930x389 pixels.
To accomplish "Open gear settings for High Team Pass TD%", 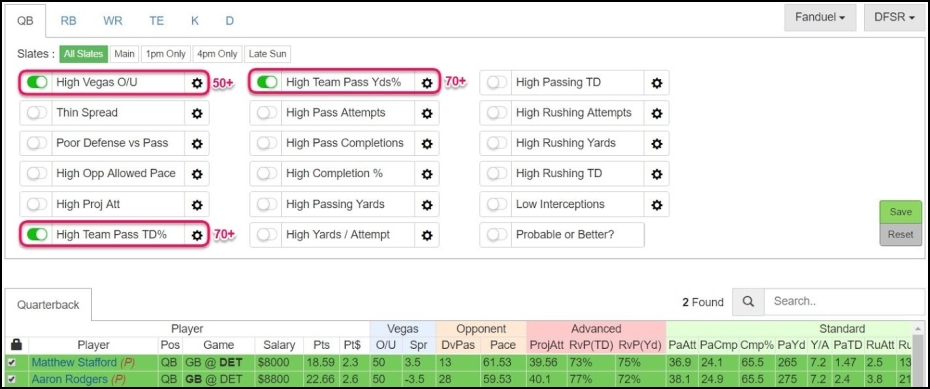I will [197, 235].
